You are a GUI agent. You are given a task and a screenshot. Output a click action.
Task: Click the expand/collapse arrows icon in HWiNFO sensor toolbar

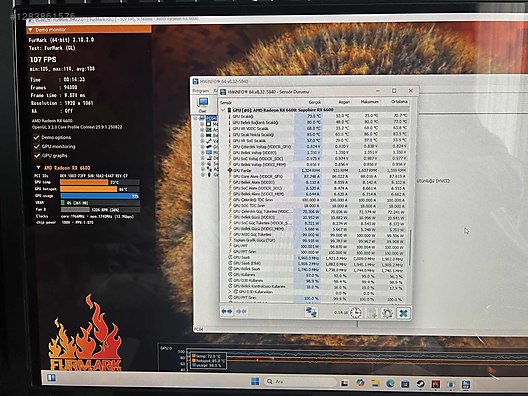pyautogui.click(x=227, y=311)
